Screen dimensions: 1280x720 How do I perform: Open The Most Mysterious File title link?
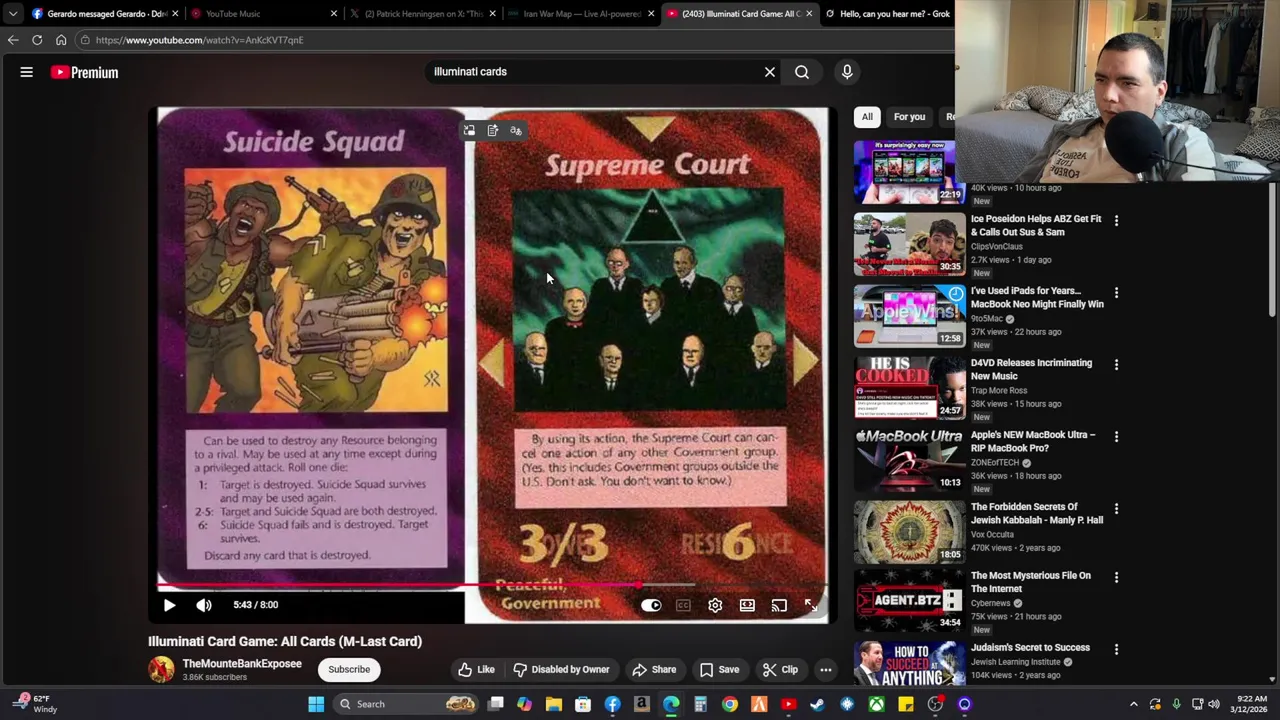point(1030,582)
